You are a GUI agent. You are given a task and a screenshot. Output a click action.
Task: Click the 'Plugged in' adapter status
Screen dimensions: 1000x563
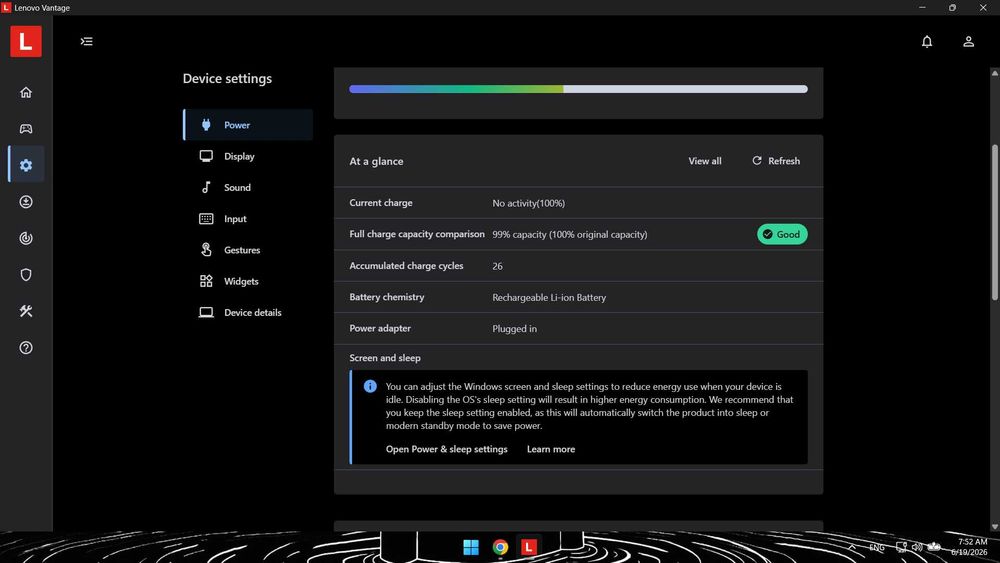(514, 328)
